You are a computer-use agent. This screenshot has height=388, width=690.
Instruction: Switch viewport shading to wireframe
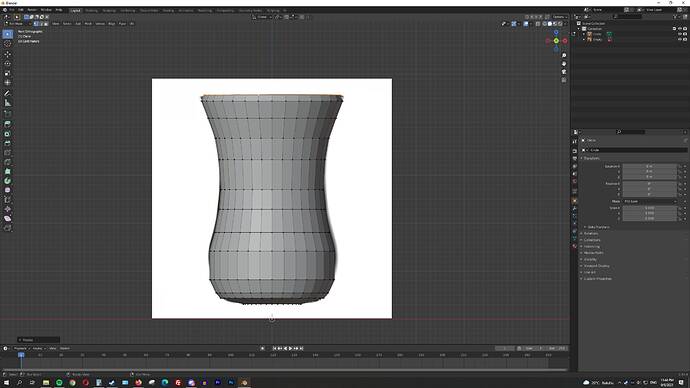[545, 24]
